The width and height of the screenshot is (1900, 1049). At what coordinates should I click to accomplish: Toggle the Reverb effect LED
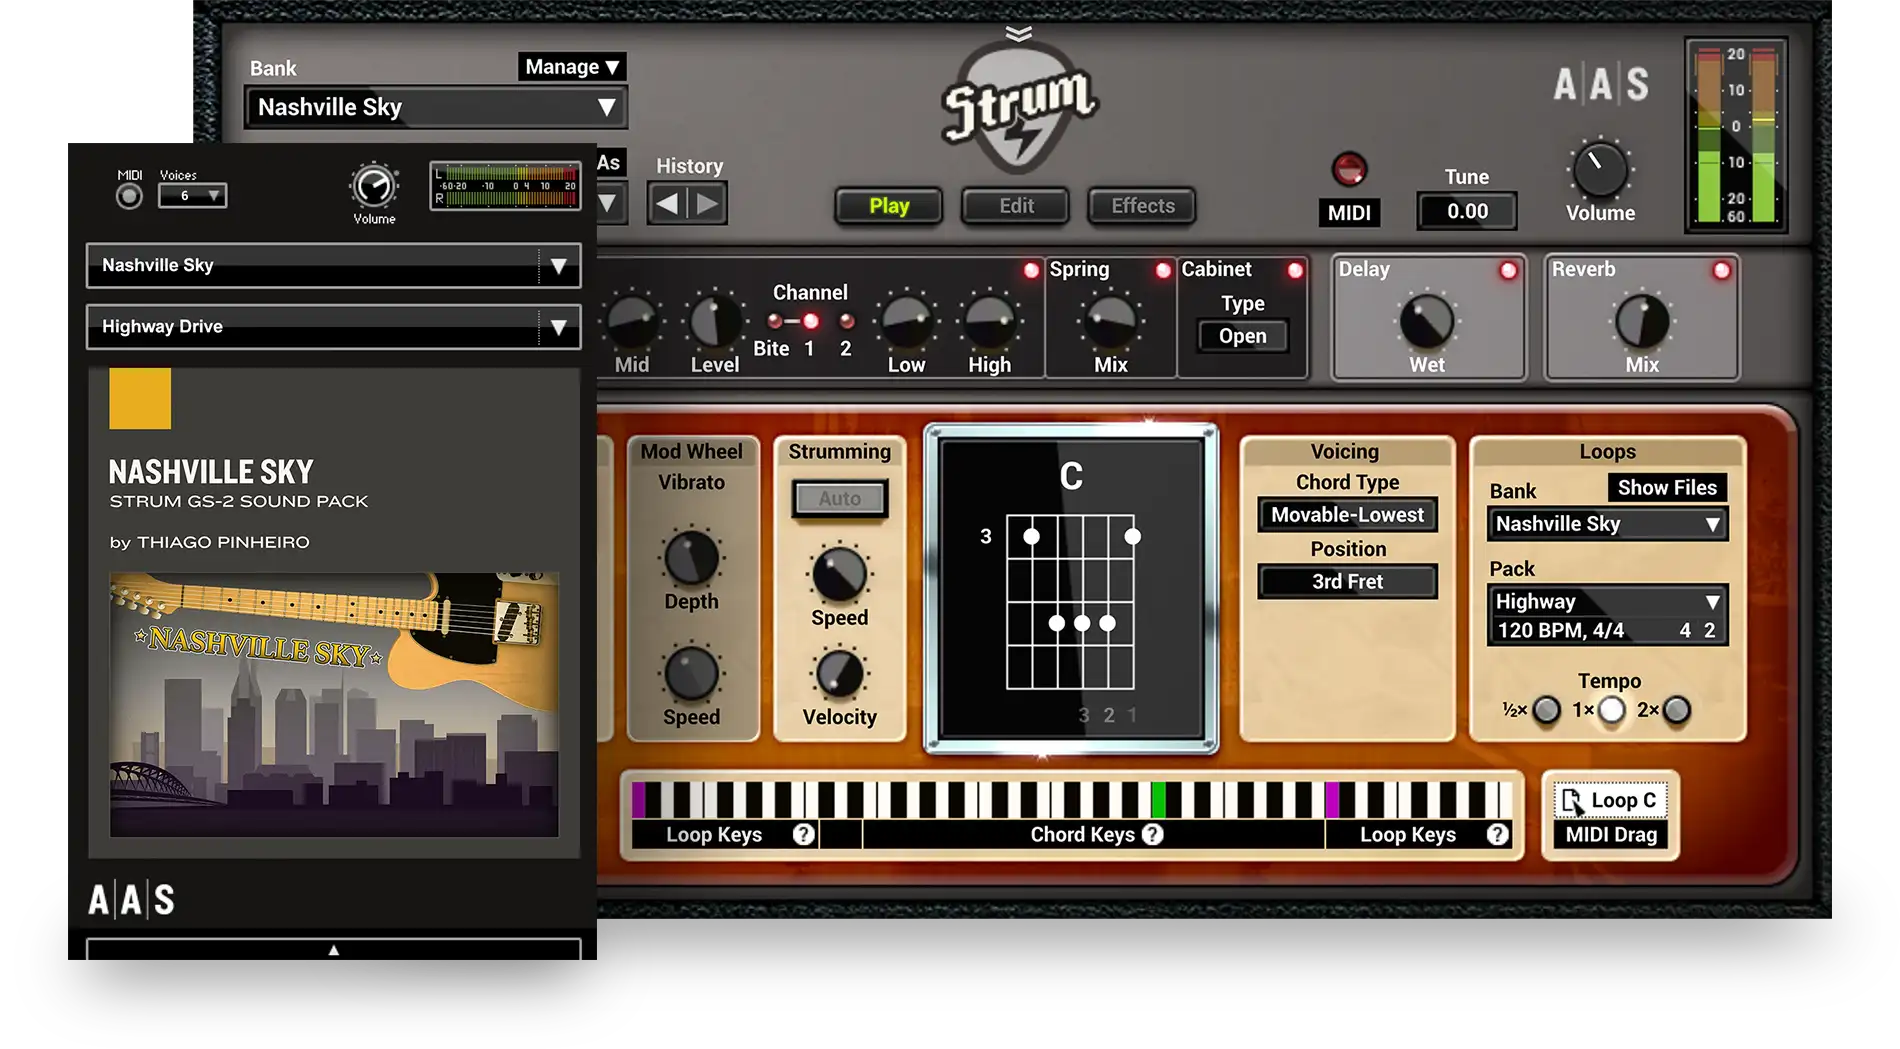tap(1721, 270)
